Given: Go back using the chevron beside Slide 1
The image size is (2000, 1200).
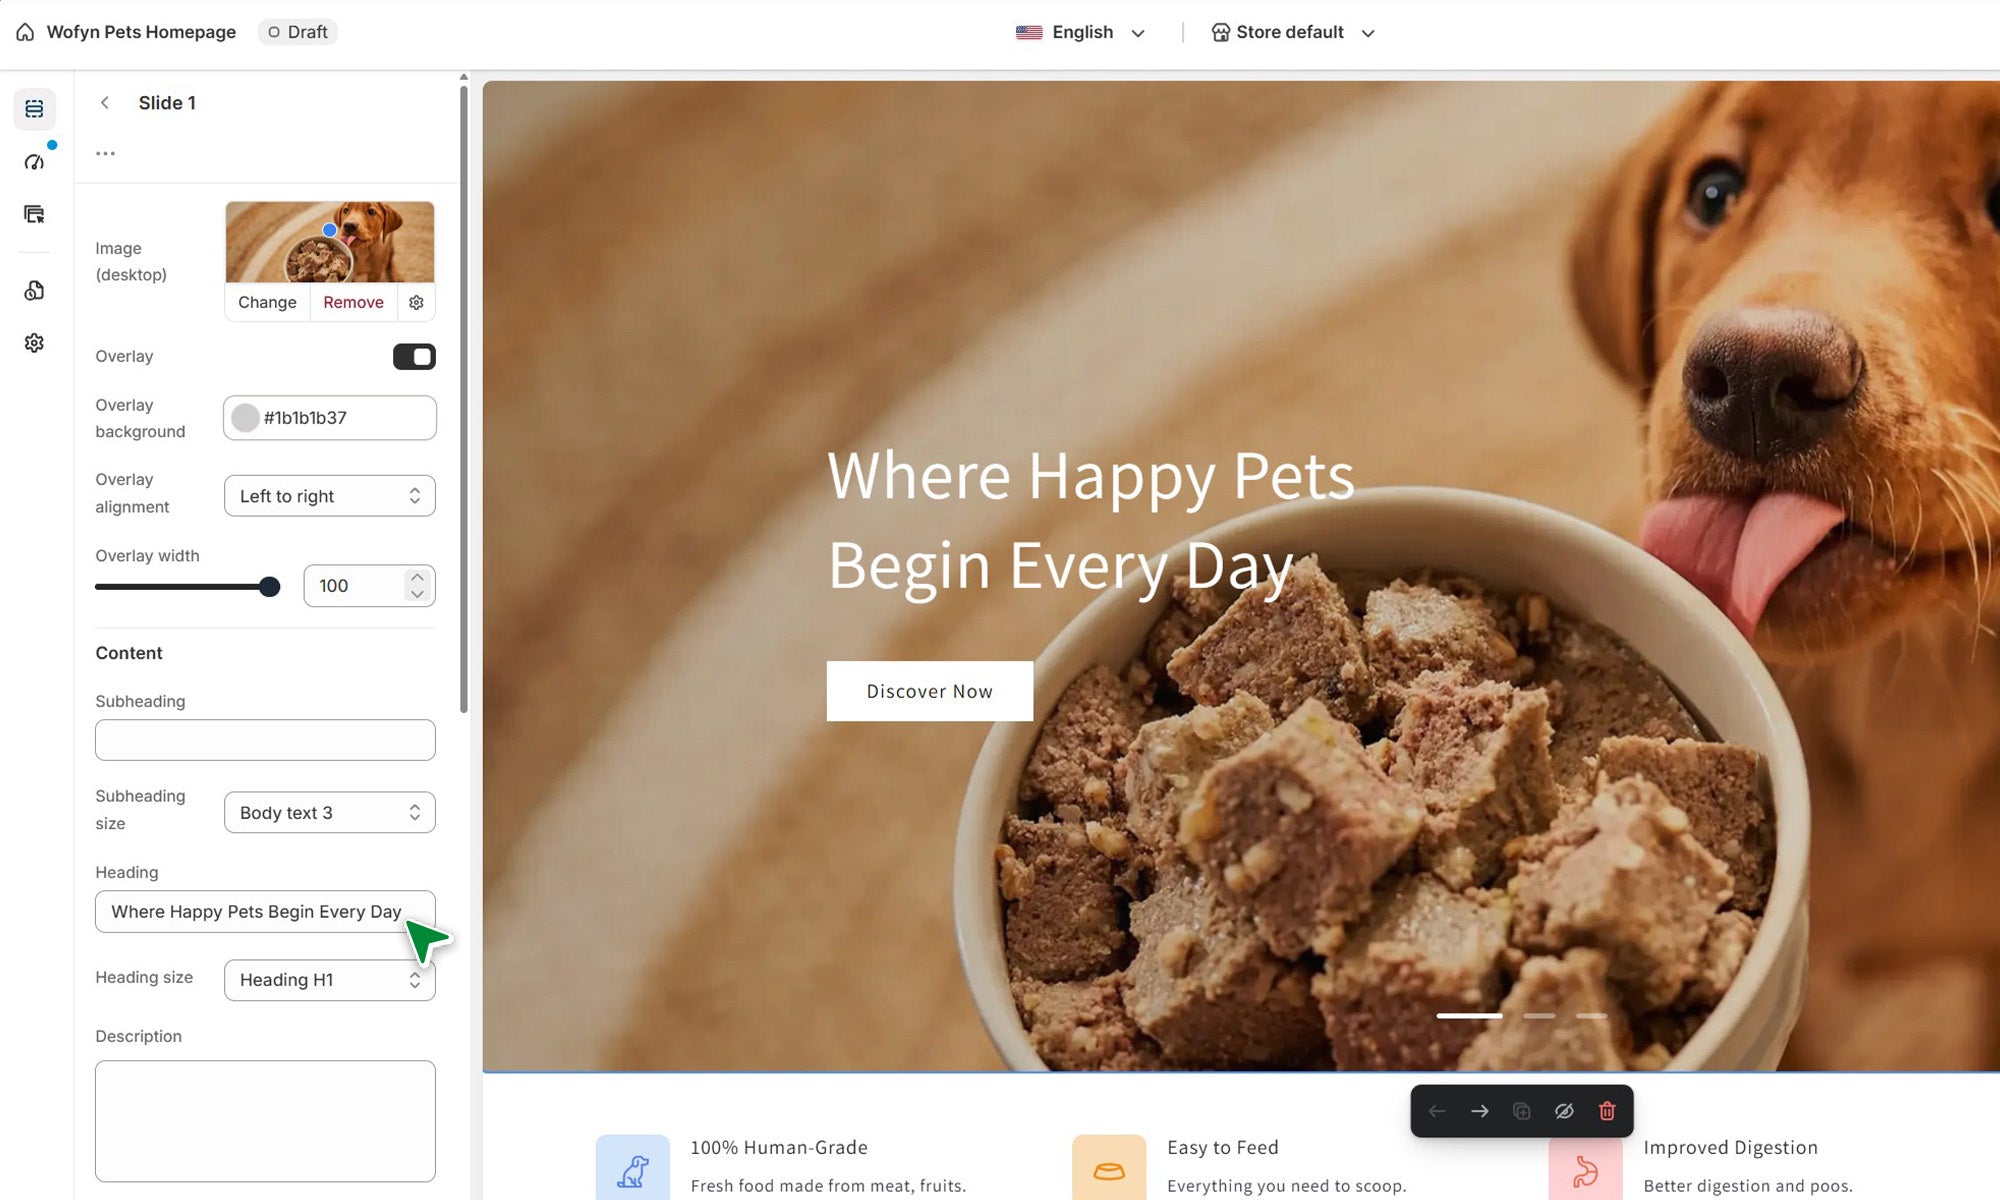Looking at the screenshot, I should pyautogui.click(x=105, y=103).
